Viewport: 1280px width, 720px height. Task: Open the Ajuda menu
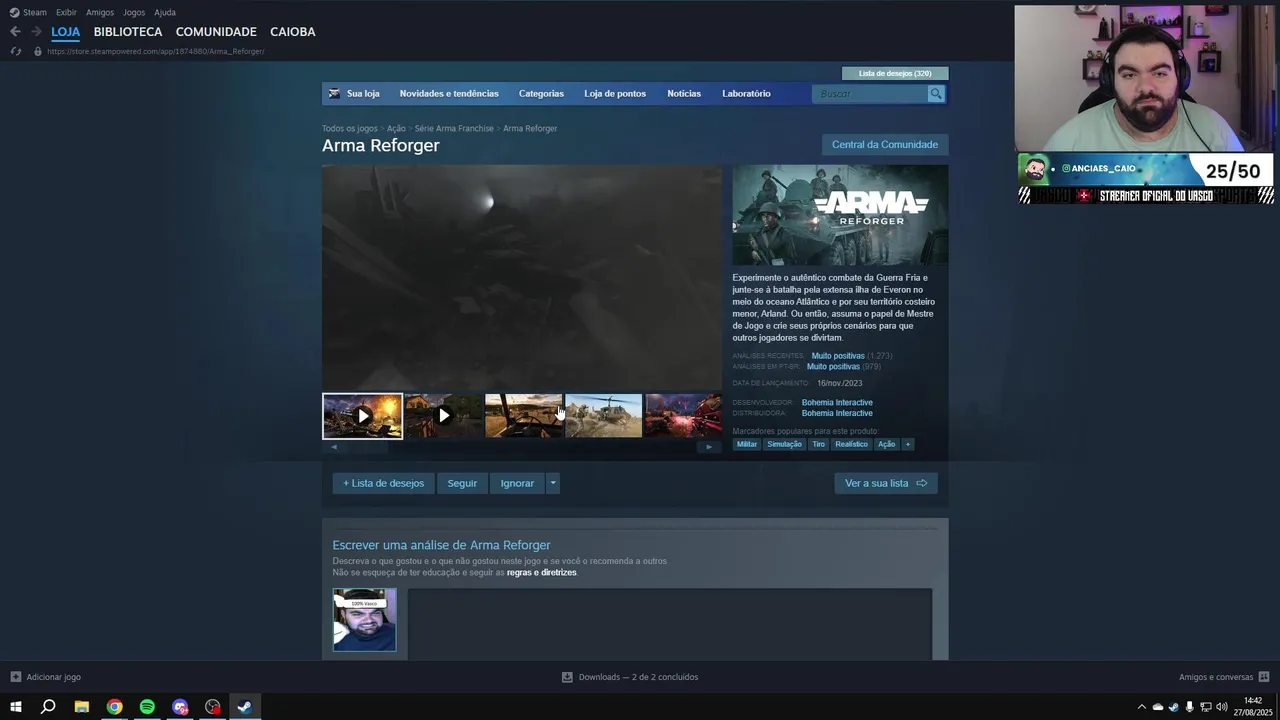coord(165,13)
